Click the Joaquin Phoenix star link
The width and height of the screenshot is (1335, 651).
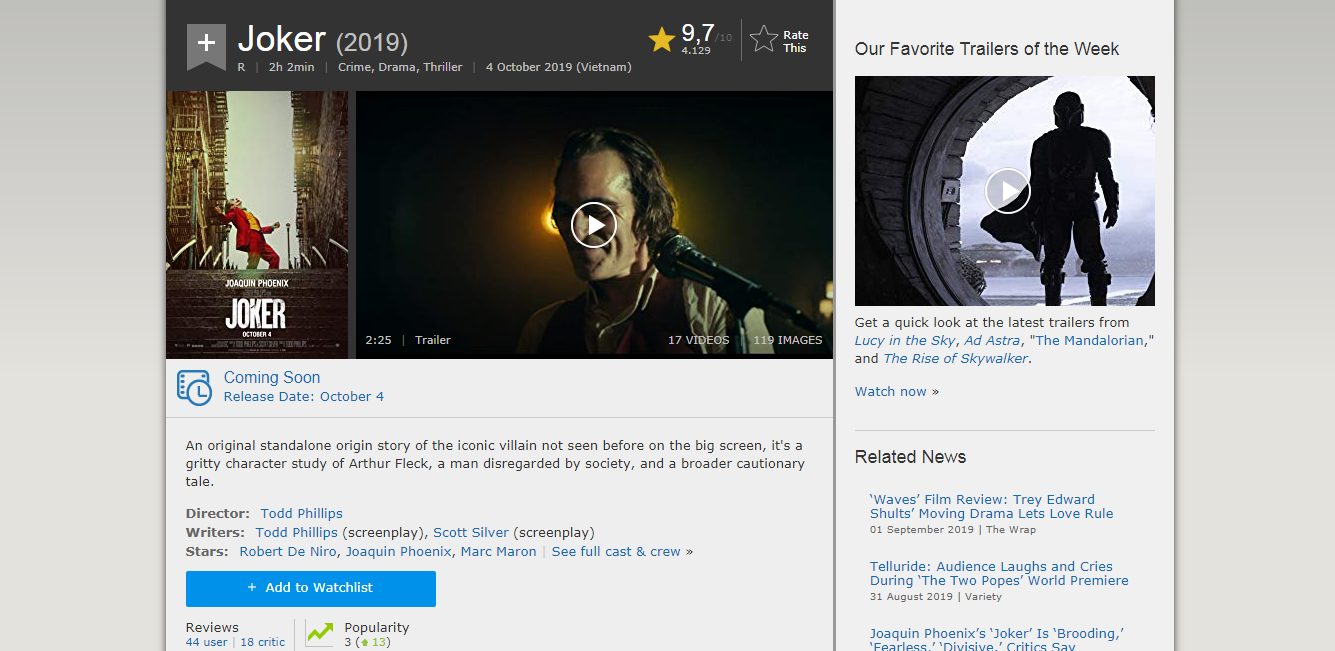tap(398, 551)
